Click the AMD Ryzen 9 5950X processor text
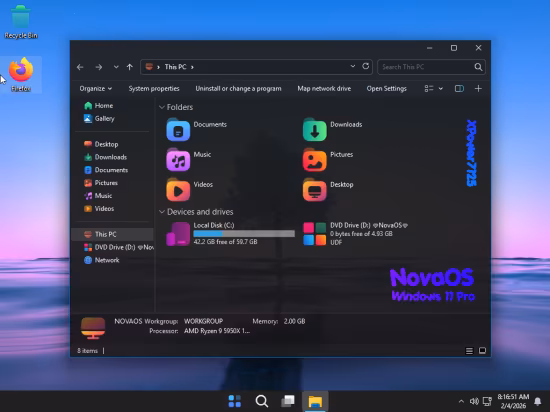Image resolution: width=550 pixels, height=412 pixels. [217, 331]
